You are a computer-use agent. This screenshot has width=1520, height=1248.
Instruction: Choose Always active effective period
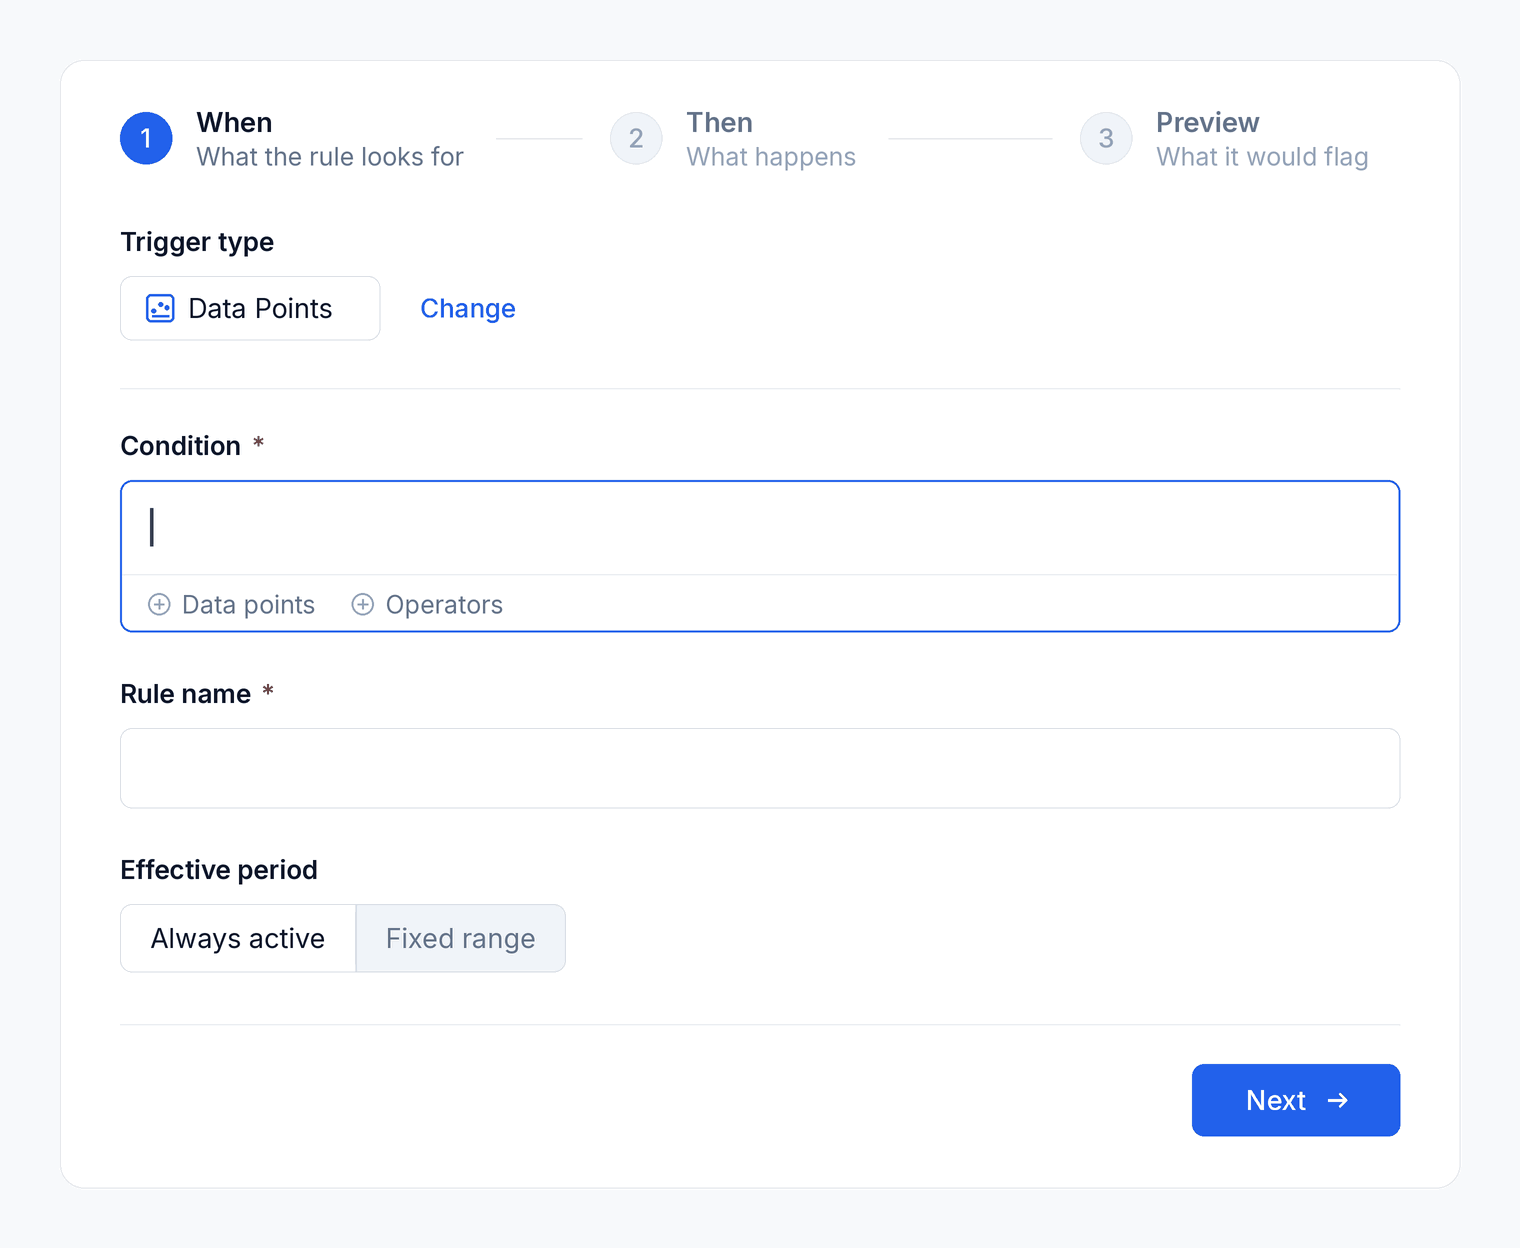[x=238, y=938]
